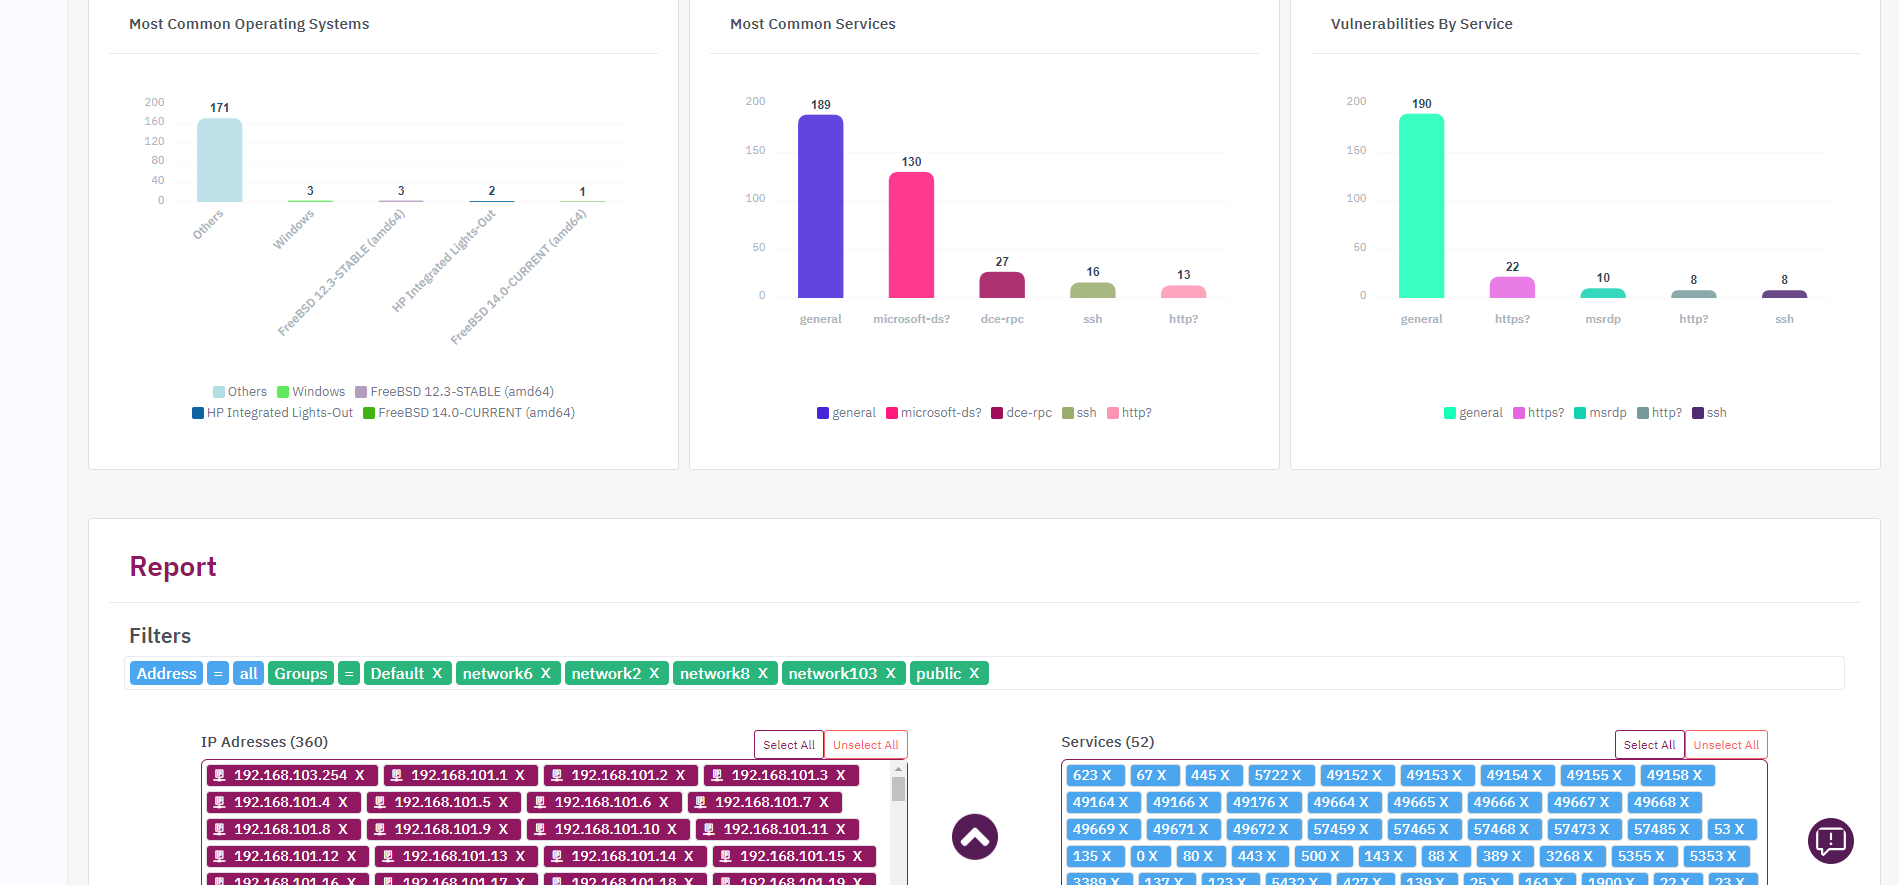Remove the network6 filter tag
The width and height of the screenshot is (1899, 885).
click(546, 674)
